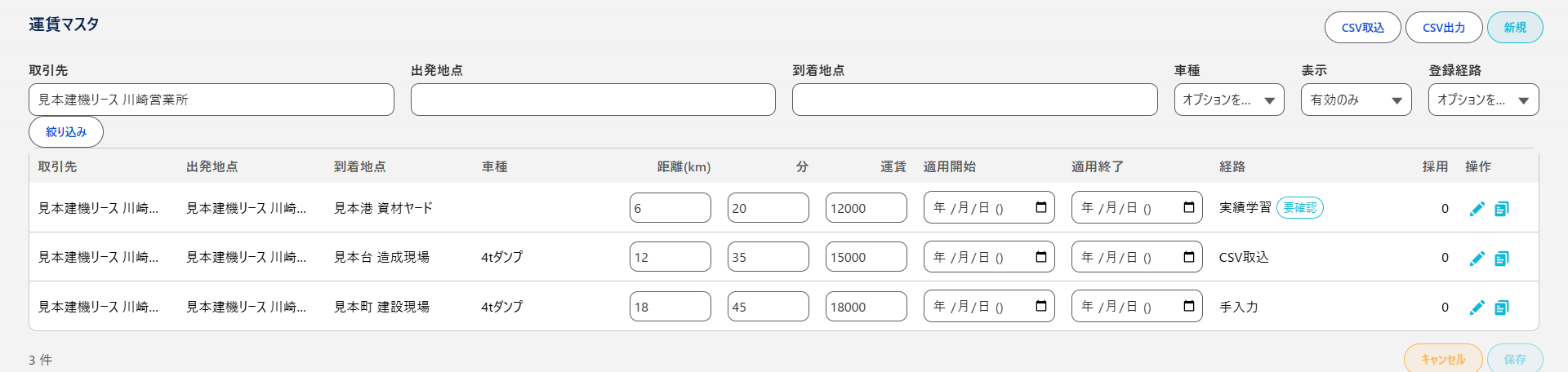Click the 車種 column header in table
This screenshot has width=1568, height=372.
(x=495, y=167)
